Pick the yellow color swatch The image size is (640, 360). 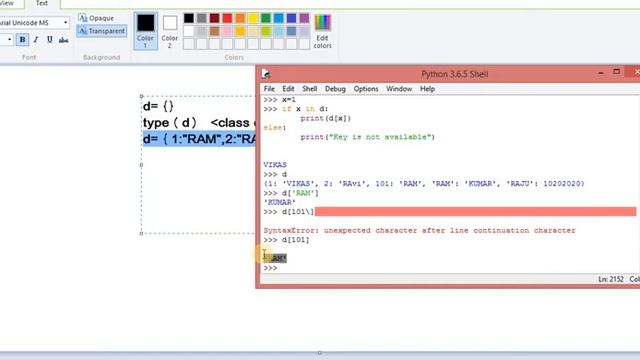click(253, 18)
